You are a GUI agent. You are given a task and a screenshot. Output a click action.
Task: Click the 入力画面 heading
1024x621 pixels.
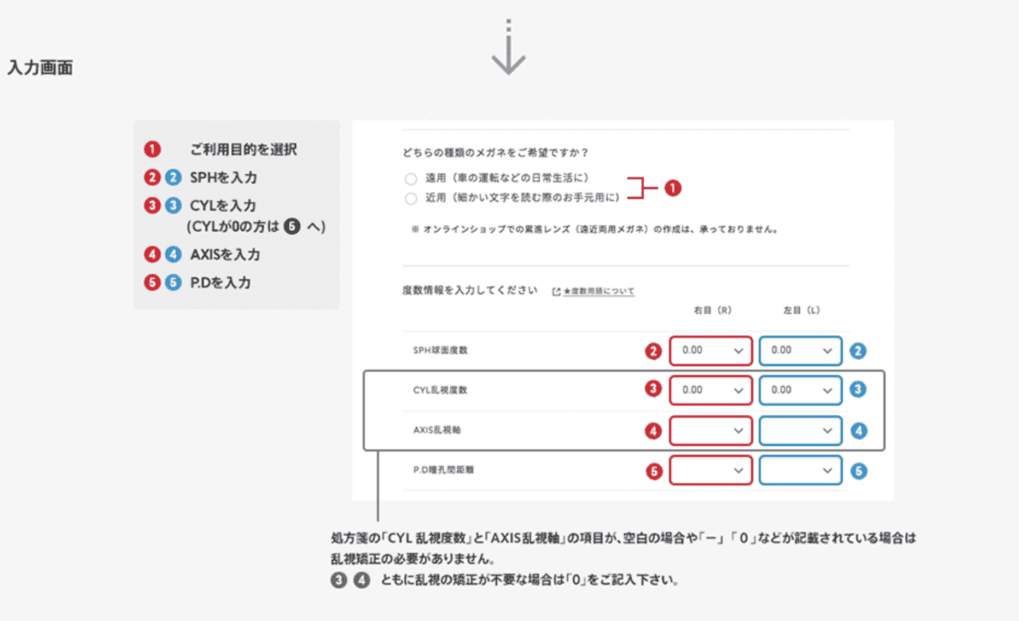pos(40,69)
